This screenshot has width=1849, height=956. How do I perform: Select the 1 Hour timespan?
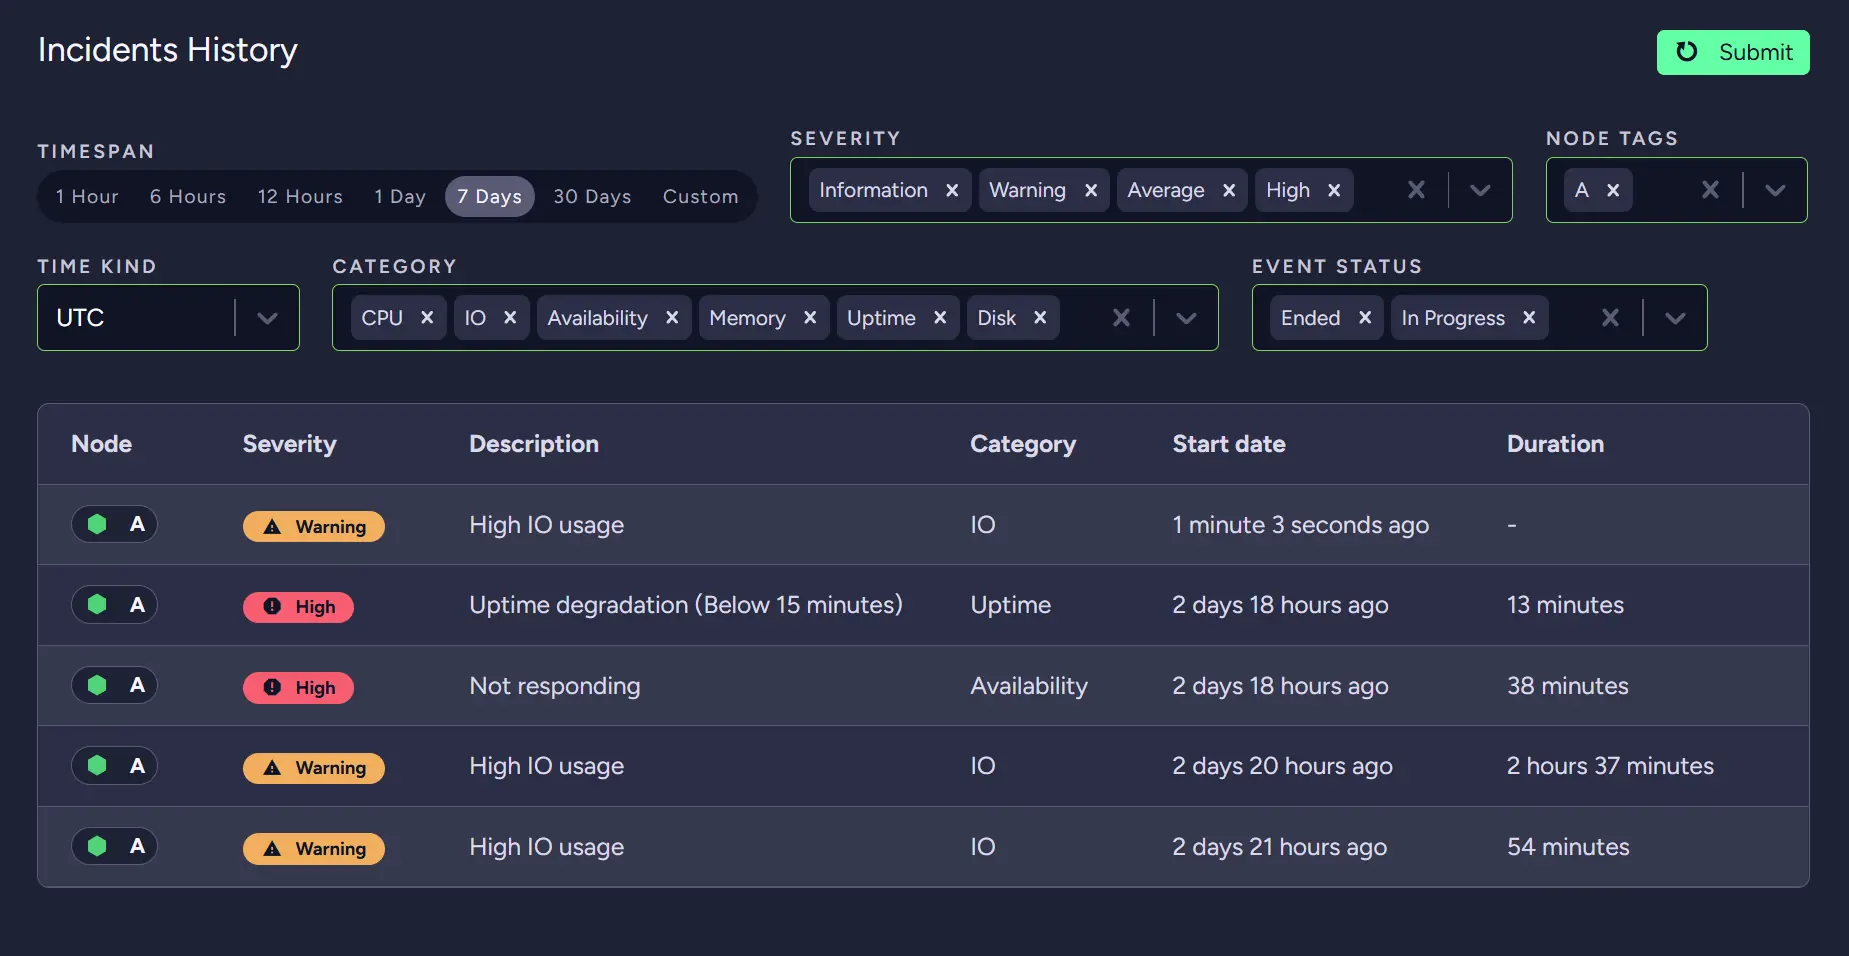click(x=87, y=196)
